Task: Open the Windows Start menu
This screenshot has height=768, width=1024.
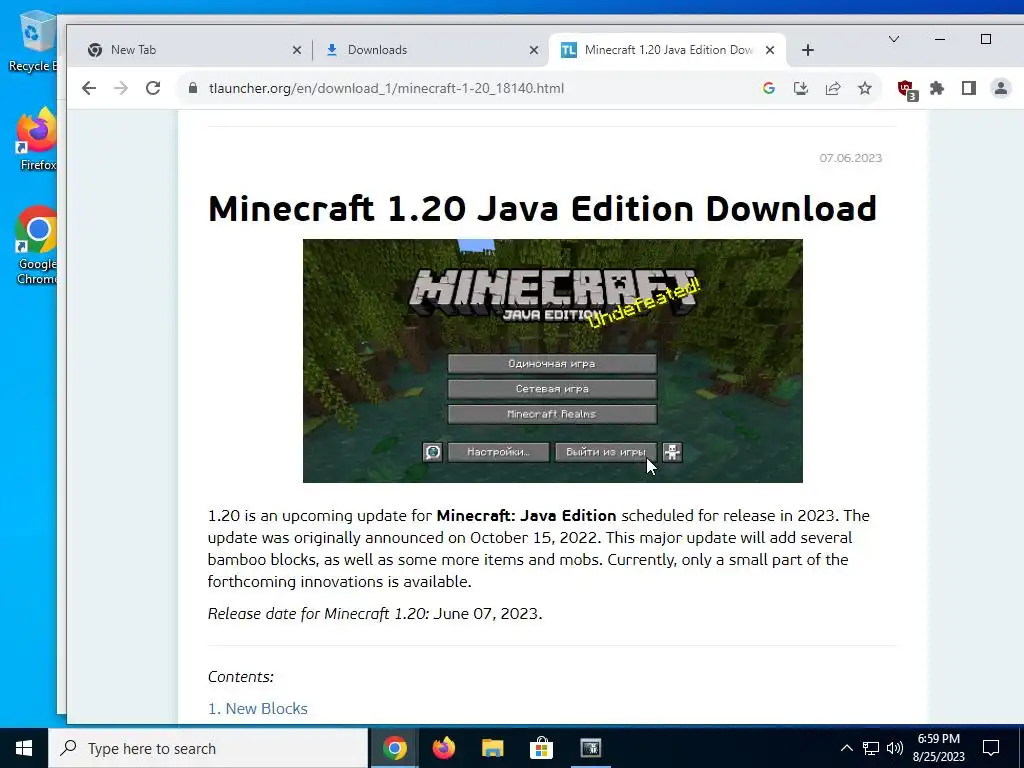Action: pos(24,748)
